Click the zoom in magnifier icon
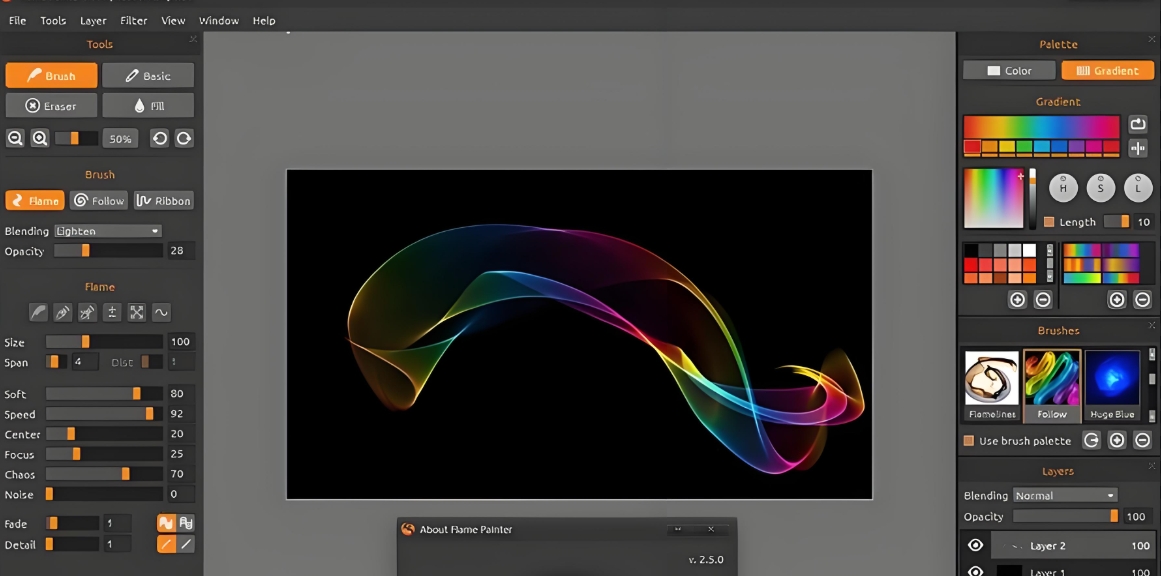1161x576 pixels. click(x=40, y=139)
